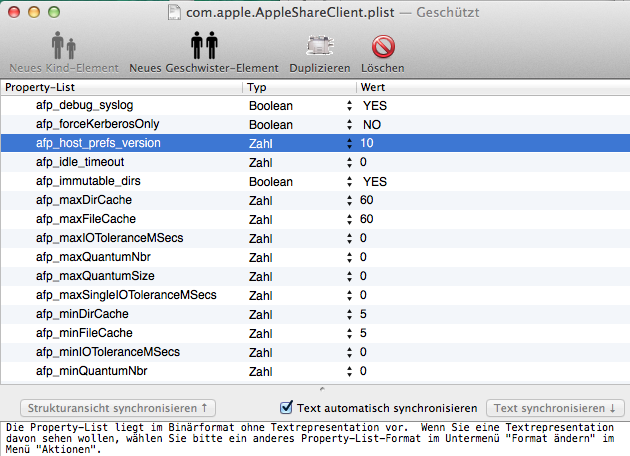Select the afp_maxIOToleranceMSecs key
Image resolution: width=630 pixels, height=456 pixels.
(109, 238)
